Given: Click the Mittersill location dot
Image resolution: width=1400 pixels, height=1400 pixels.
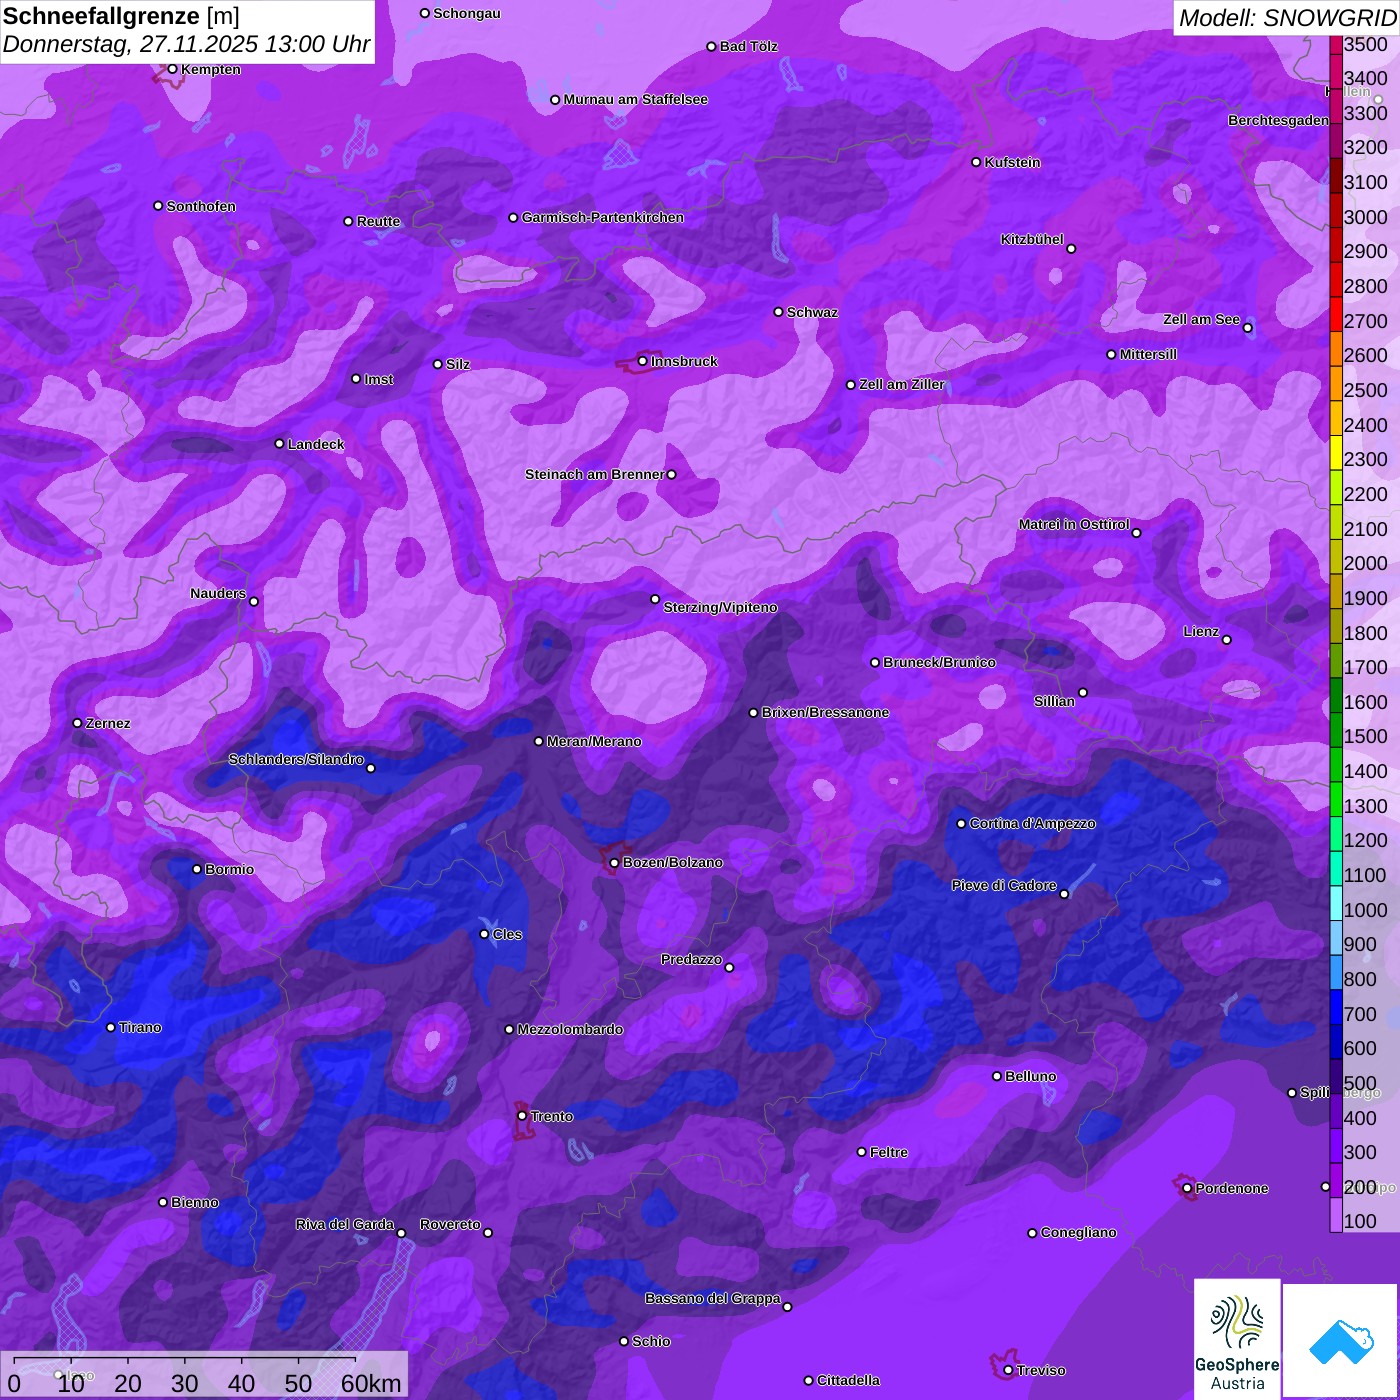Looking at the screenshot, I should pos(1111,354).
